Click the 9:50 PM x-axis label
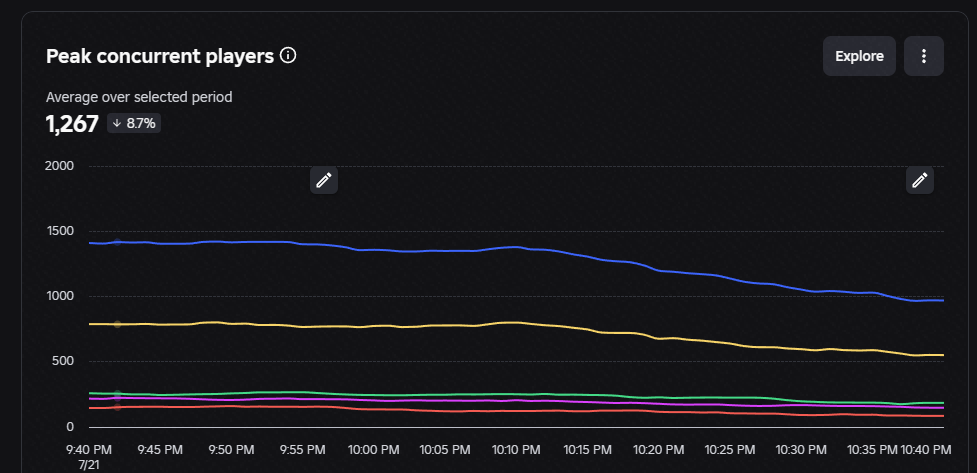 click(x=231, y=449)
